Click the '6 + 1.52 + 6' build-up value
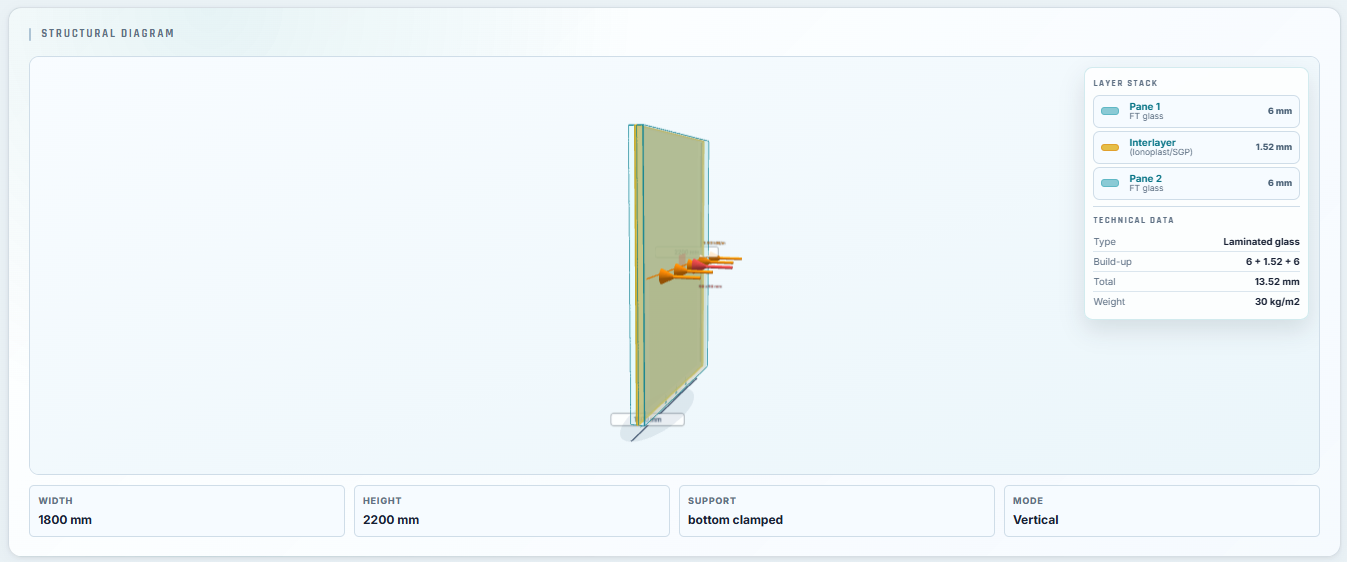1347x562 pixels. click(1272, 262)
